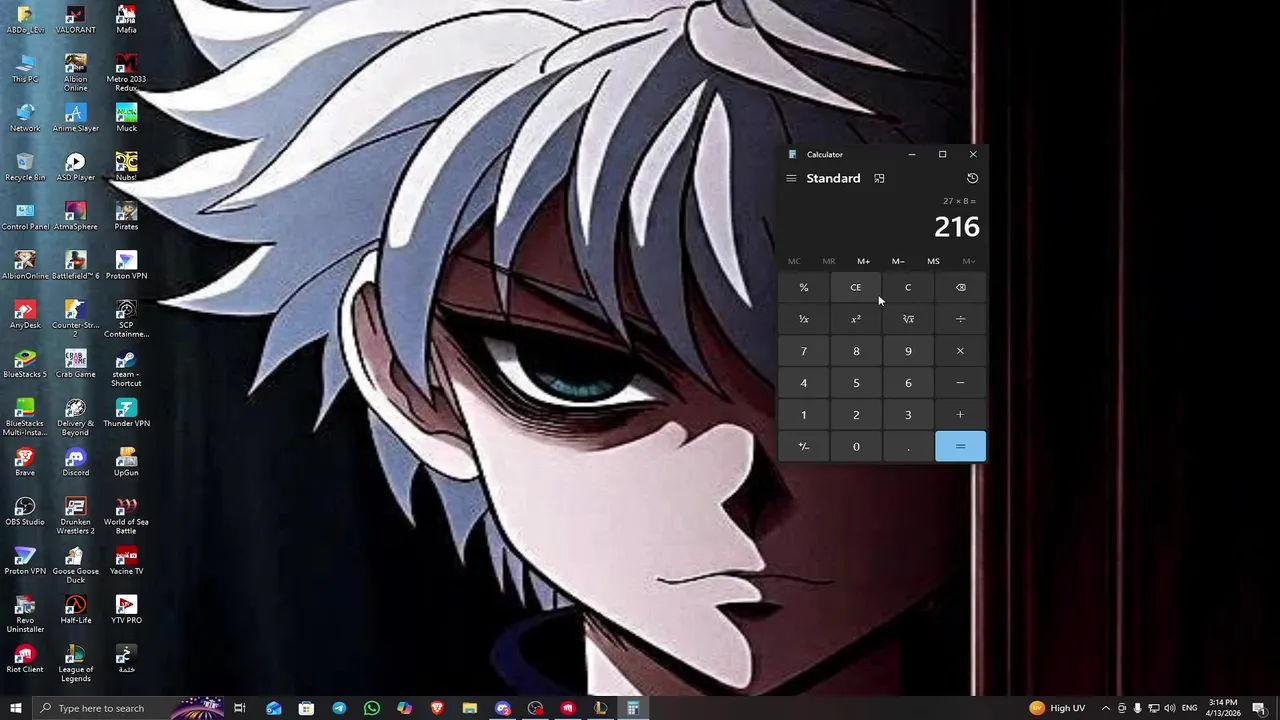Open the Brave browser desktop shortcut
1280x720 pixels.
[x=25, y=463]
